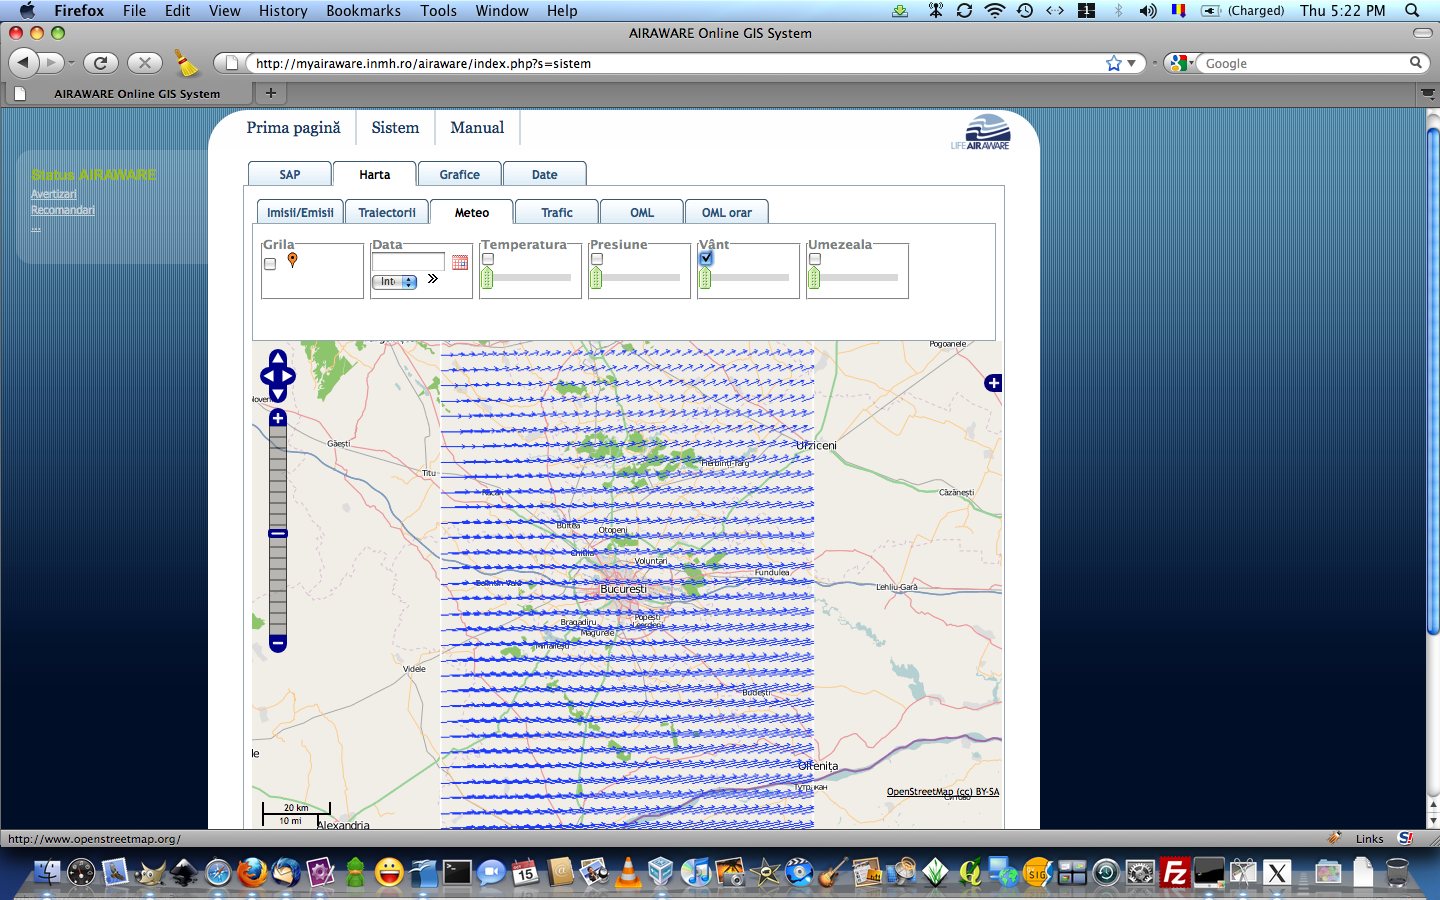Open the bookmark star dropdown arrow

coord(1132,63)
